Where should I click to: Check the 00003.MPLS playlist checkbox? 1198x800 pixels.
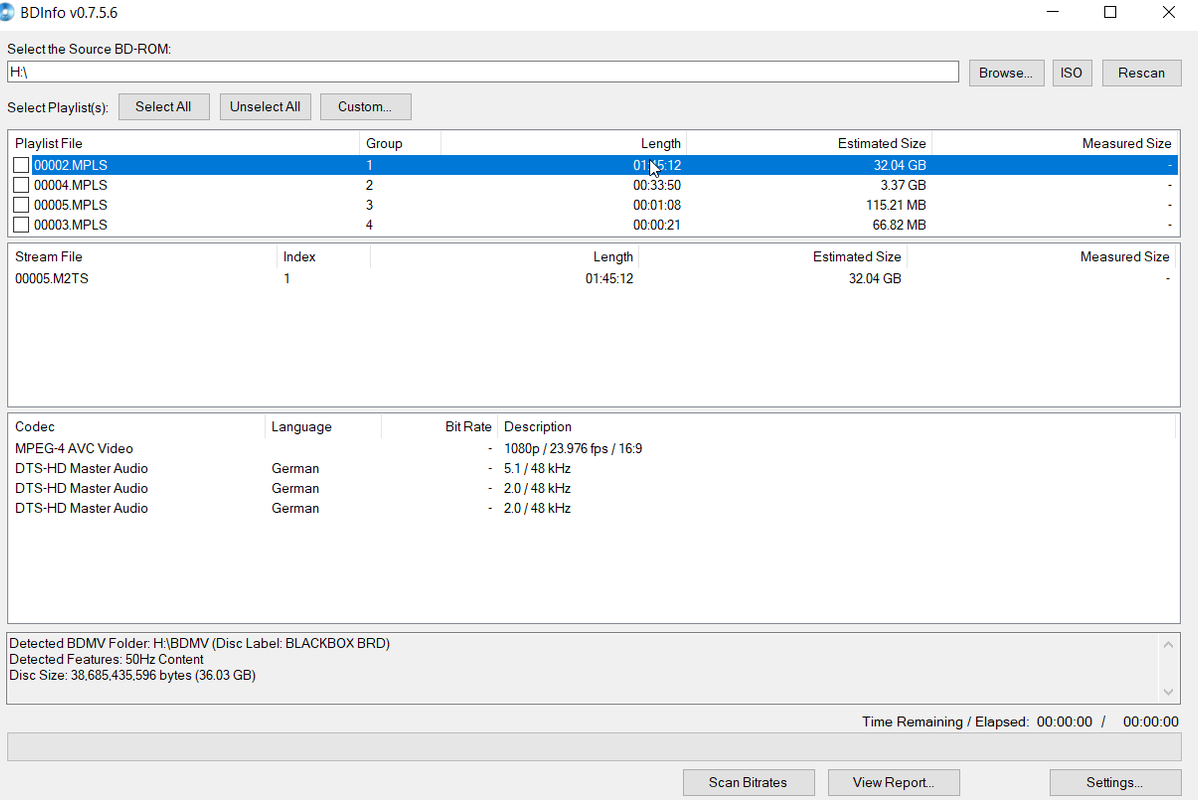click(21, 225)
